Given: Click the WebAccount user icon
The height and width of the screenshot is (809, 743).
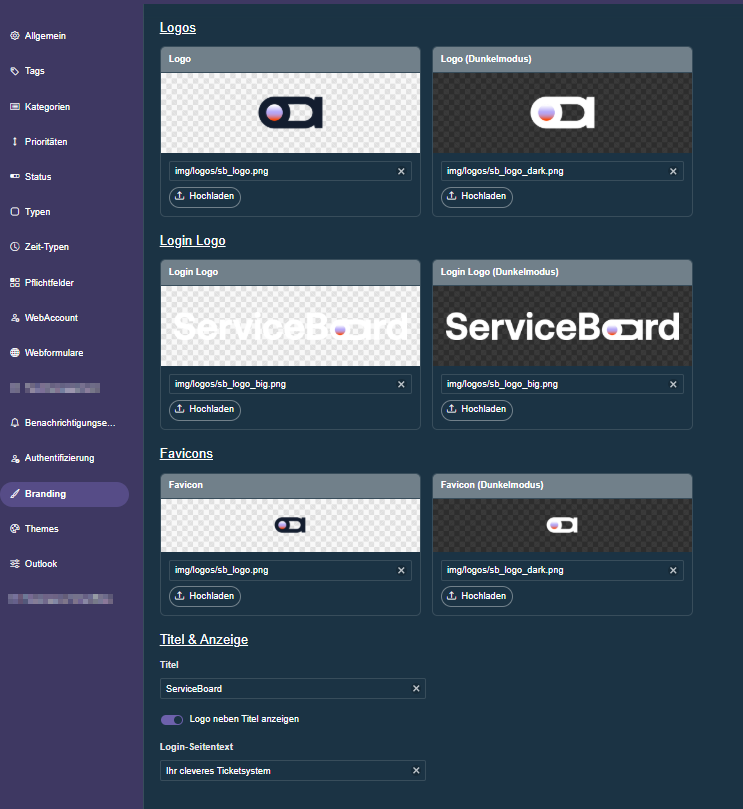Looking at the screenshot, I should coord(15,318).
